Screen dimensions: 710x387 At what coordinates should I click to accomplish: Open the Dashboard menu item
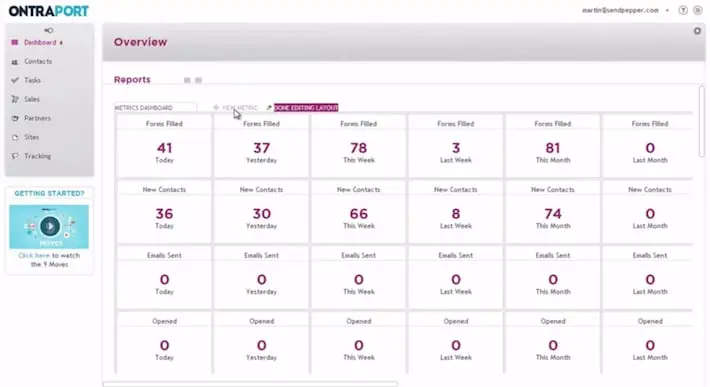[x=40, y=43]
